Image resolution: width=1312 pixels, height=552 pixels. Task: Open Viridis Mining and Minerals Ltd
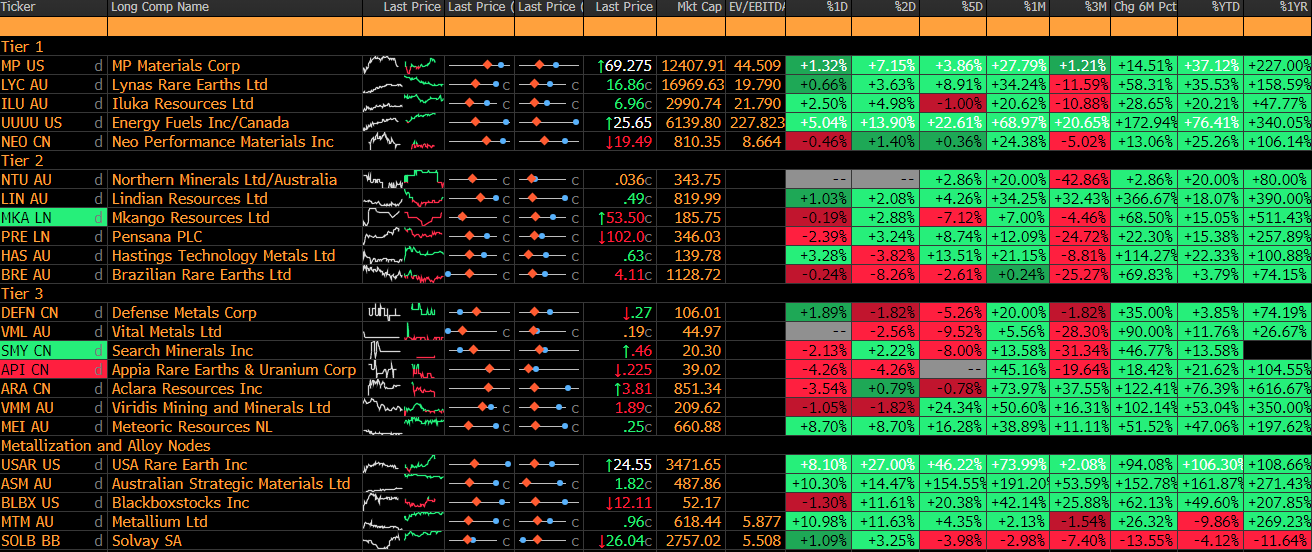[x=221, y=408]
